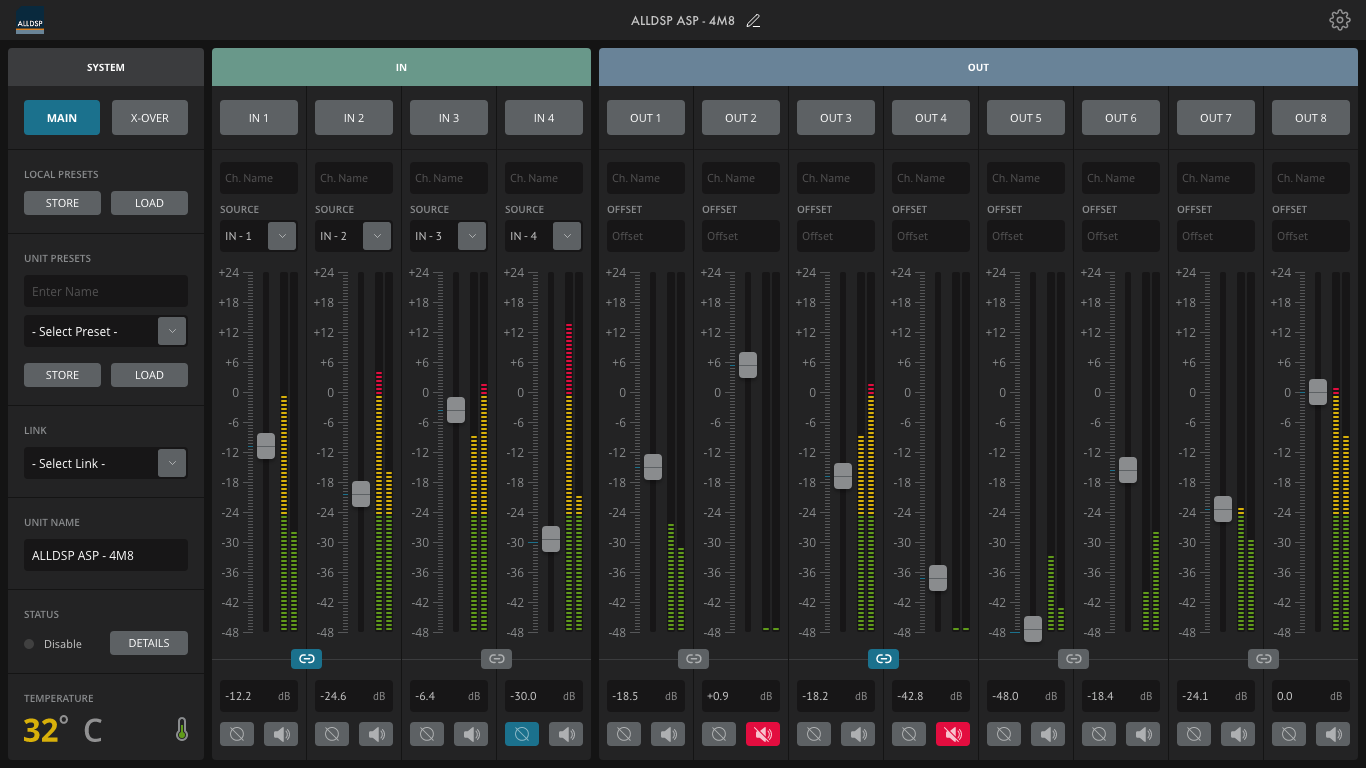The width and height of the screenshot is (1366, 768).
Task: Switch to the X-OVER tab
Action: (149, 118)
